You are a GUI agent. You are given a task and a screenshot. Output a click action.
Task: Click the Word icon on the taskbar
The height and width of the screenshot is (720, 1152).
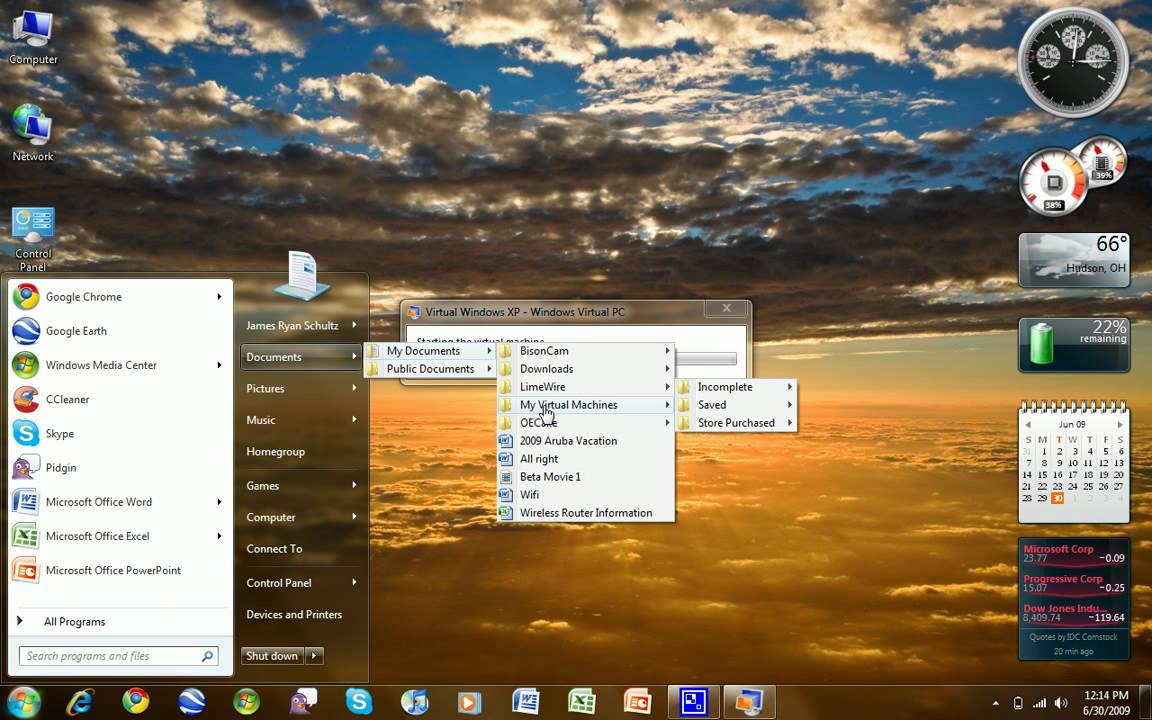(x=526, y=702)
